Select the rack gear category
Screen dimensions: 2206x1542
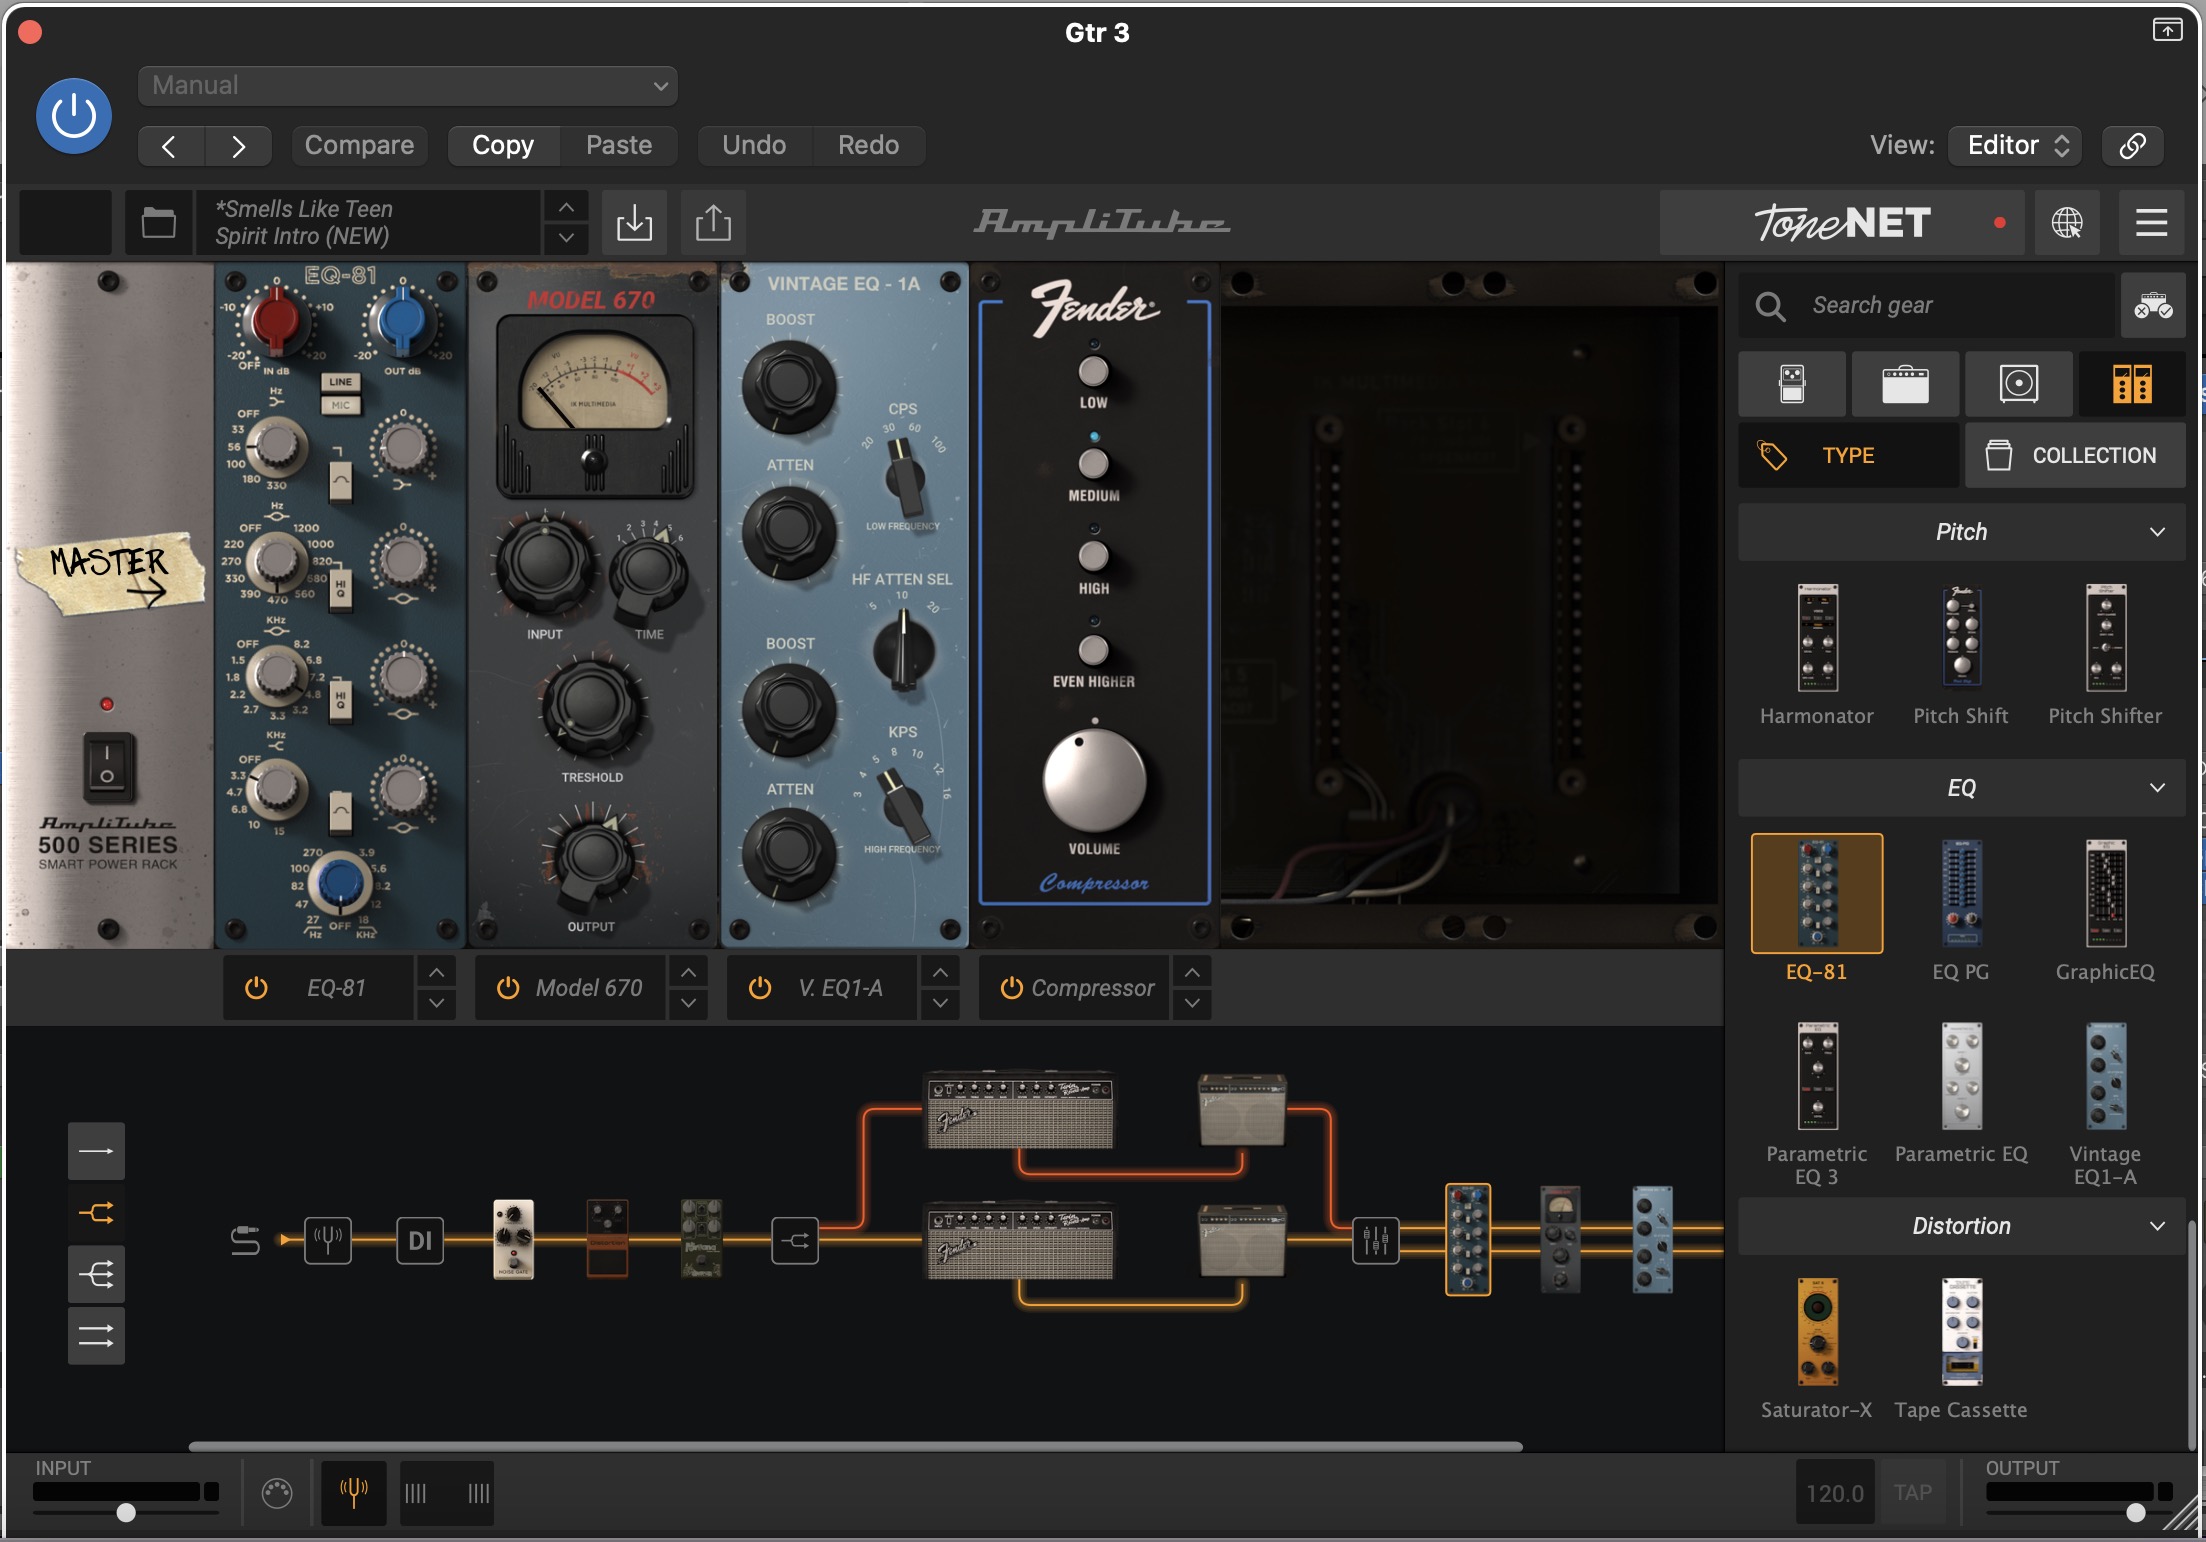(2132, 384)
